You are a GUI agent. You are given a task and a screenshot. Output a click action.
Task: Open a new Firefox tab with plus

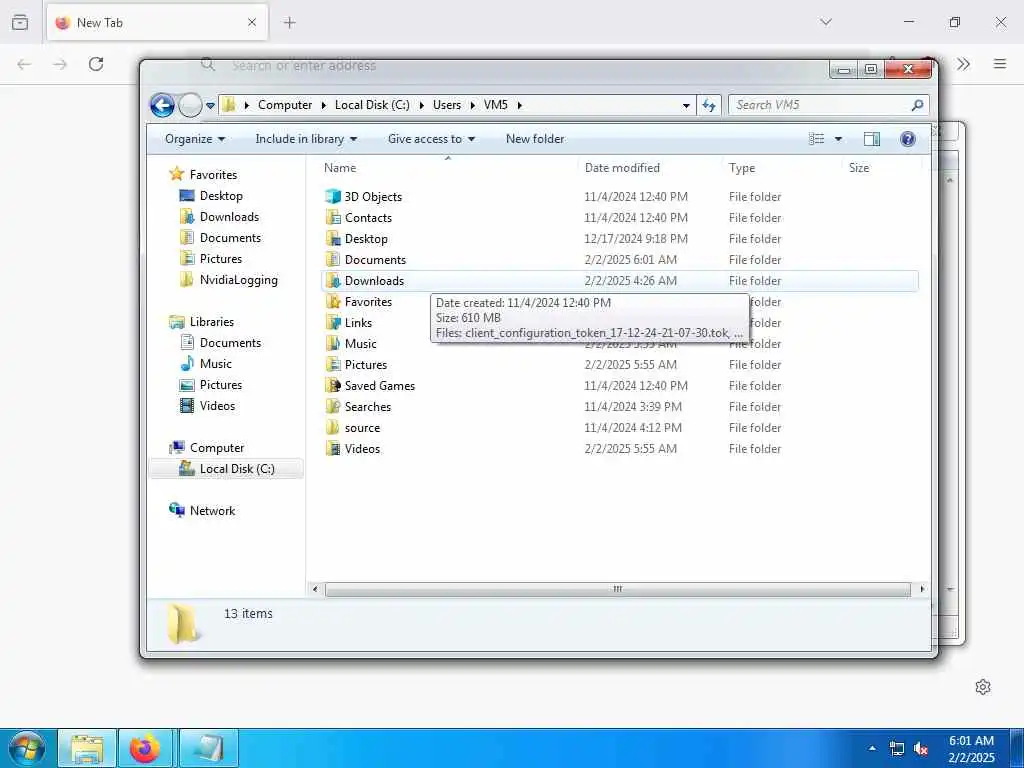289,23
